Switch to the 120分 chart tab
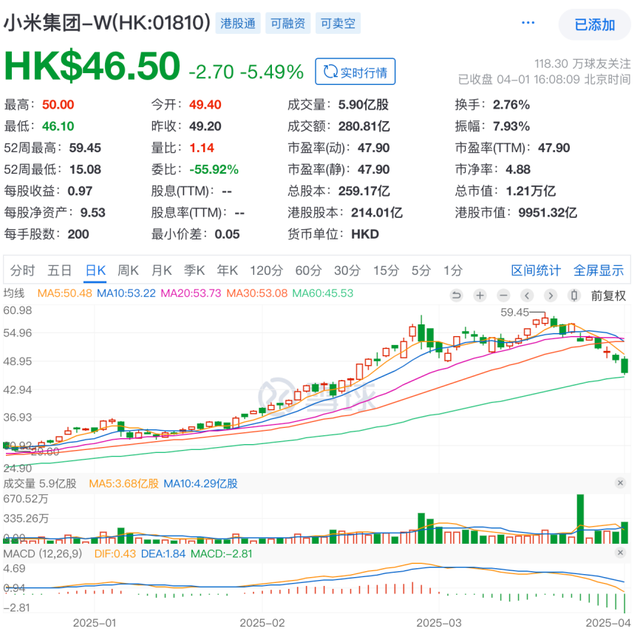640x634 pixels. (267, 270)
